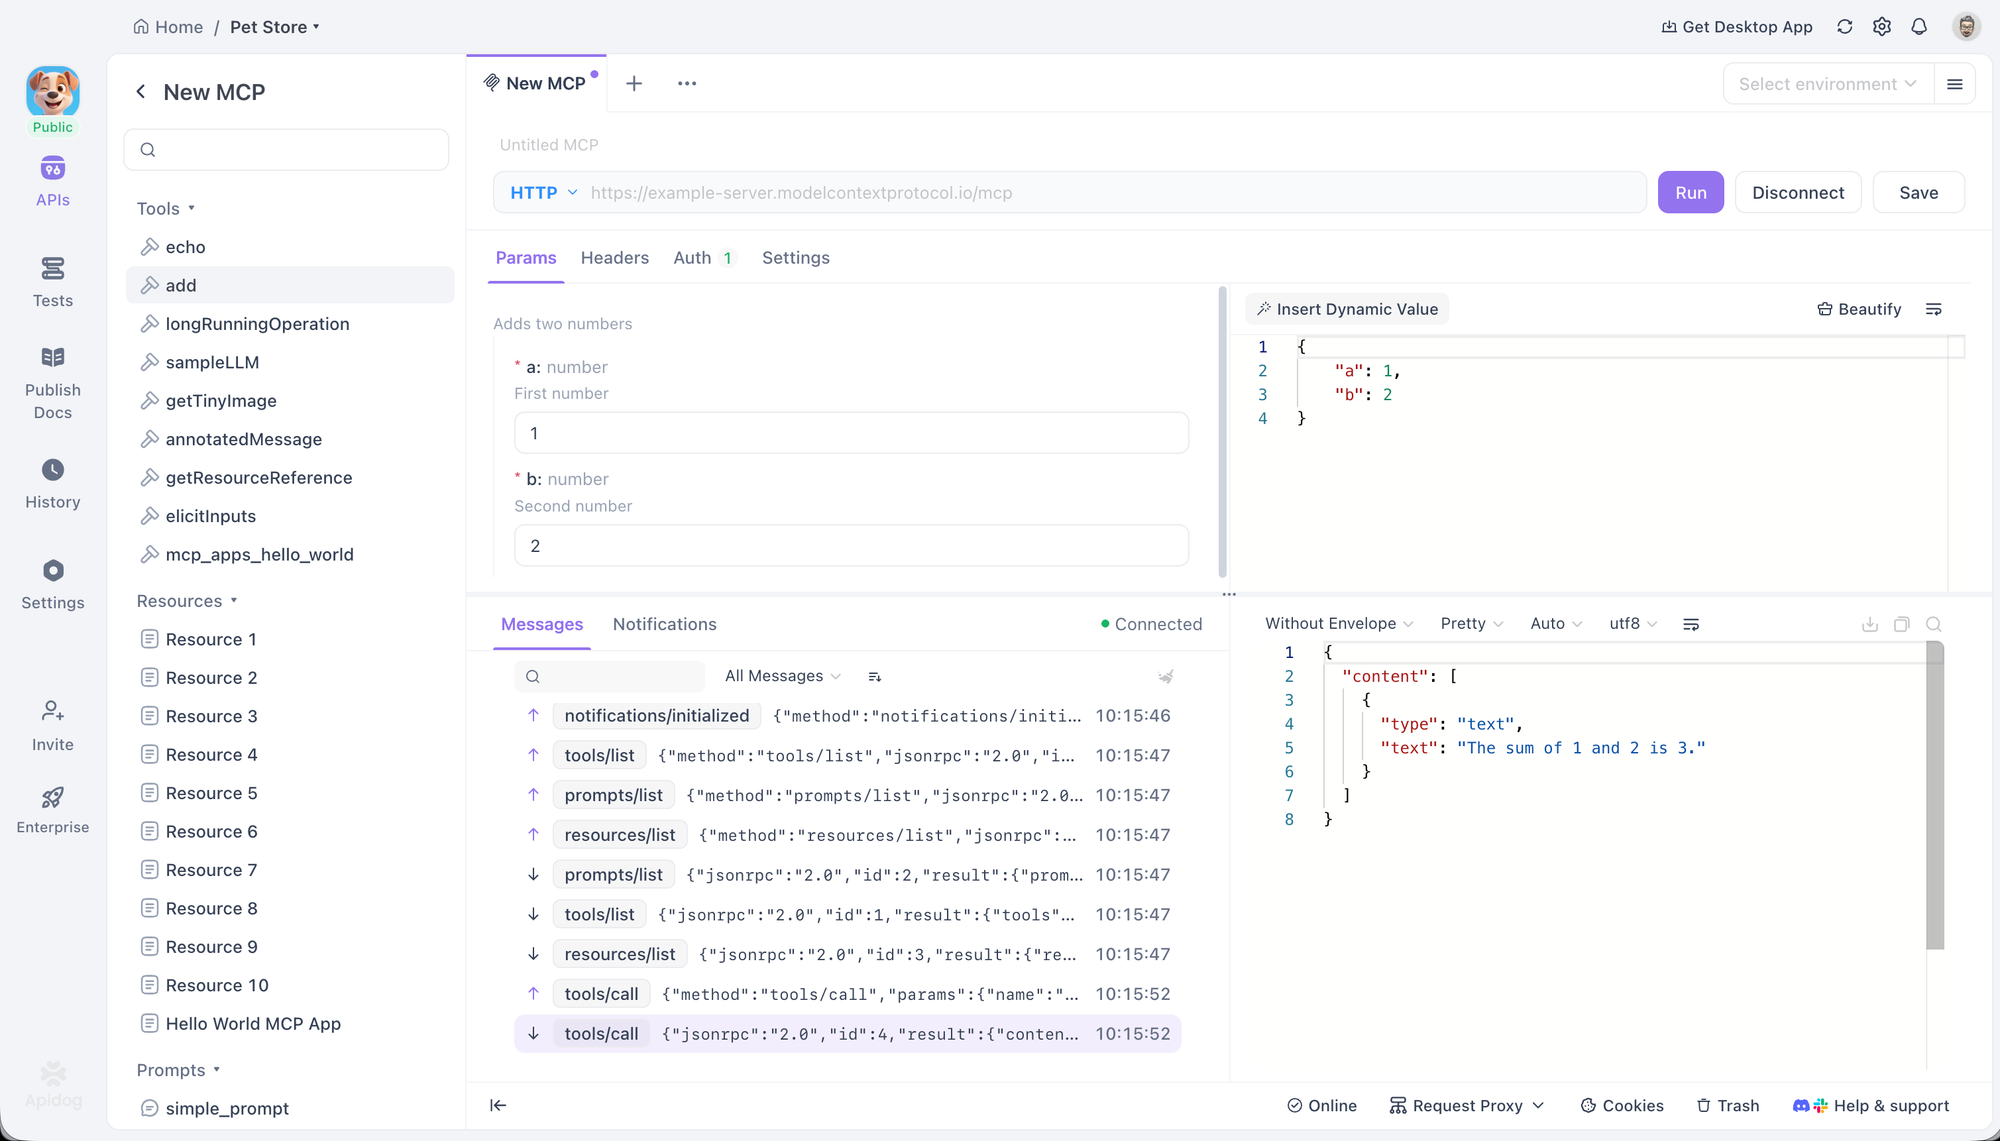
Task: Open the Select environment dropdown
Action: [x=1826, y=83]
